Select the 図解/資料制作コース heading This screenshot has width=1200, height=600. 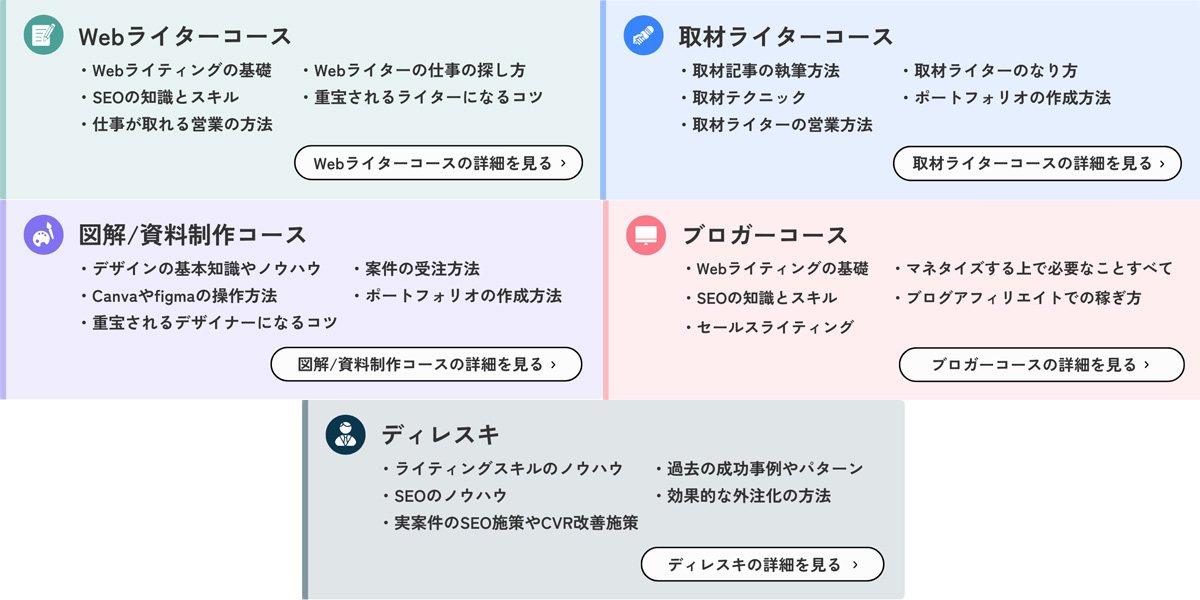click(193, 236)
